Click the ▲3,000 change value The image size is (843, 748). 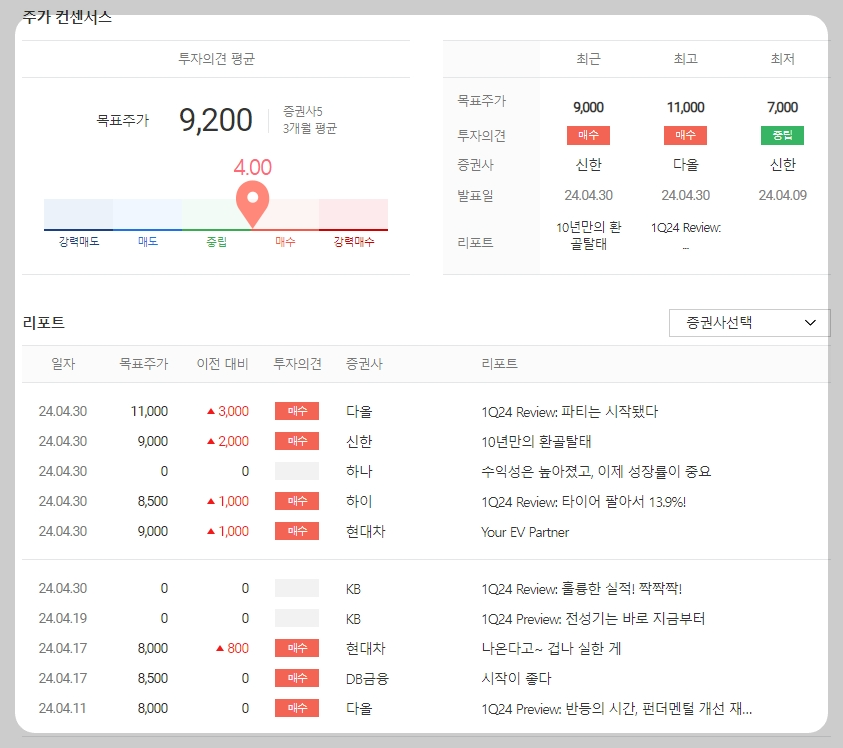coord(228,411)
